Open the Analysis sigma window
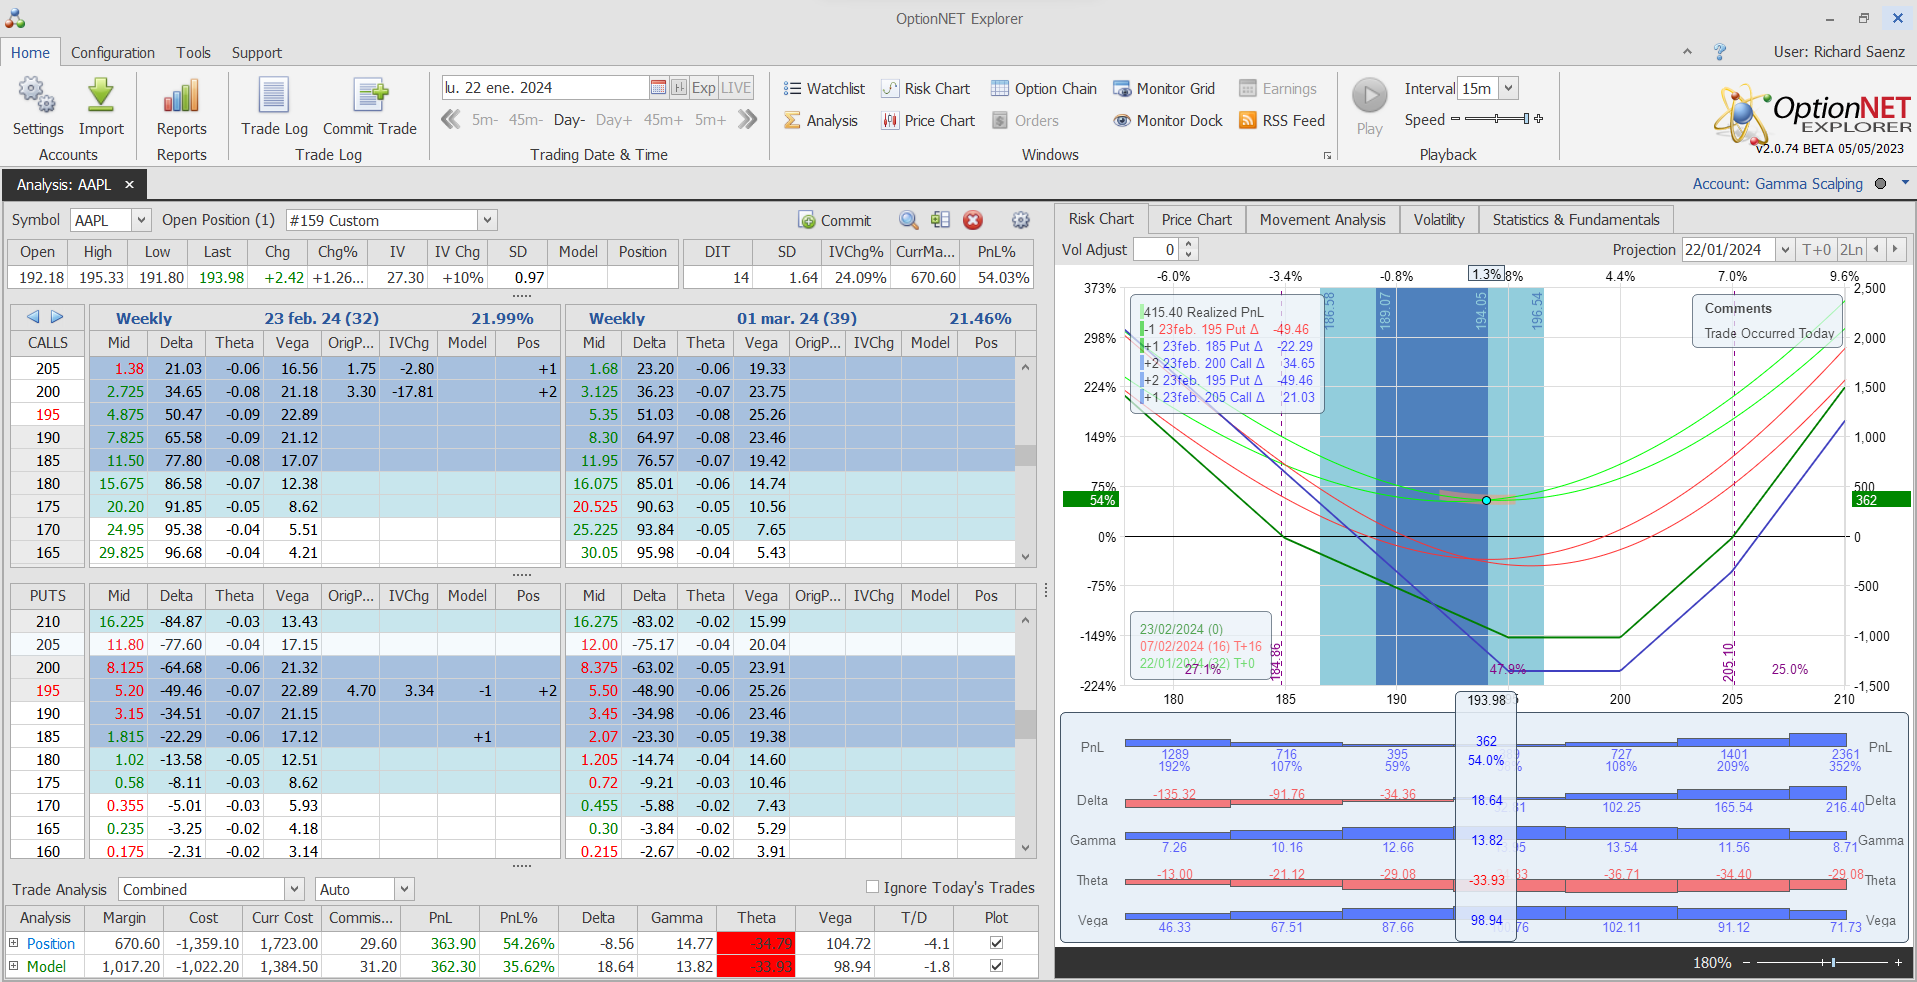Viewport: 1917px width, 982px height. pyautogui.click(x=821, y=121)
